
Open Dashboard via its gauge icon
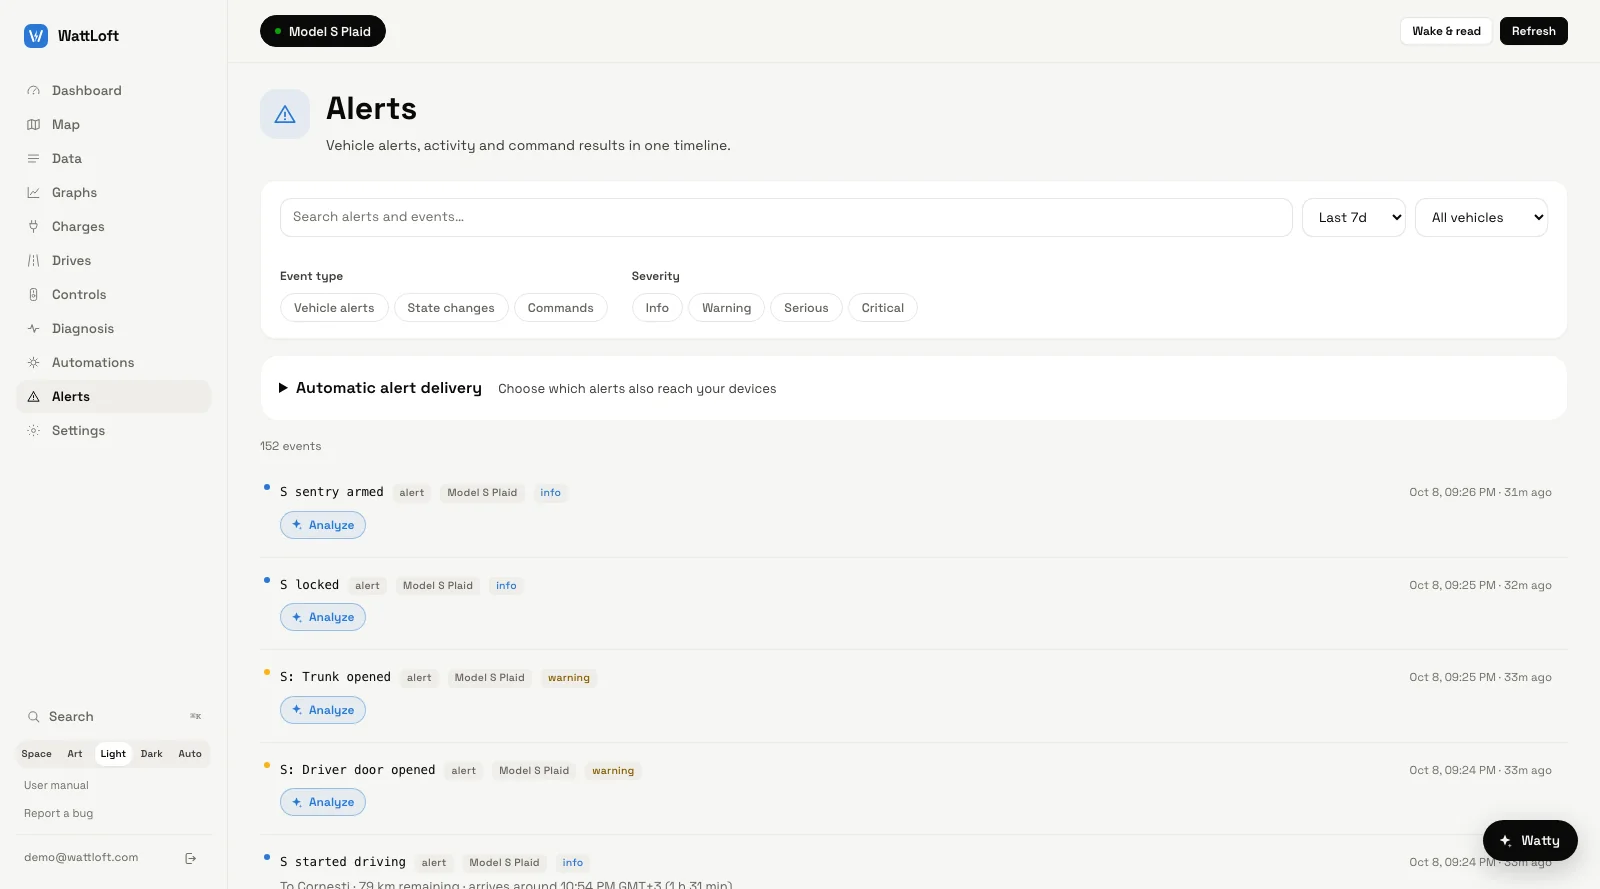pos(33,91)
